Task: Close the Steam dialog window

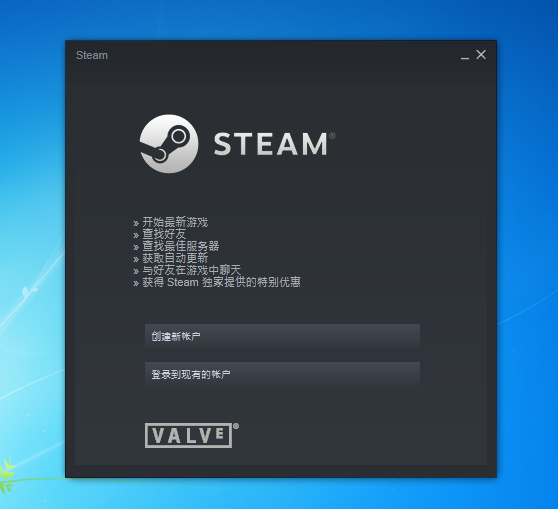Action: point(481,55)
